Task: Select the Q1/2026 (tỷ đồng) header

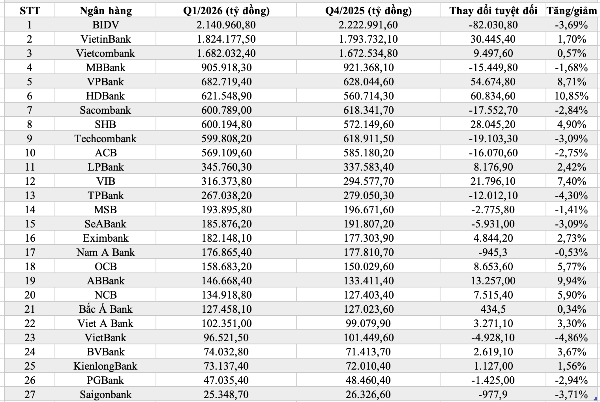Action: pyautogui.click(x=226, y=11)
